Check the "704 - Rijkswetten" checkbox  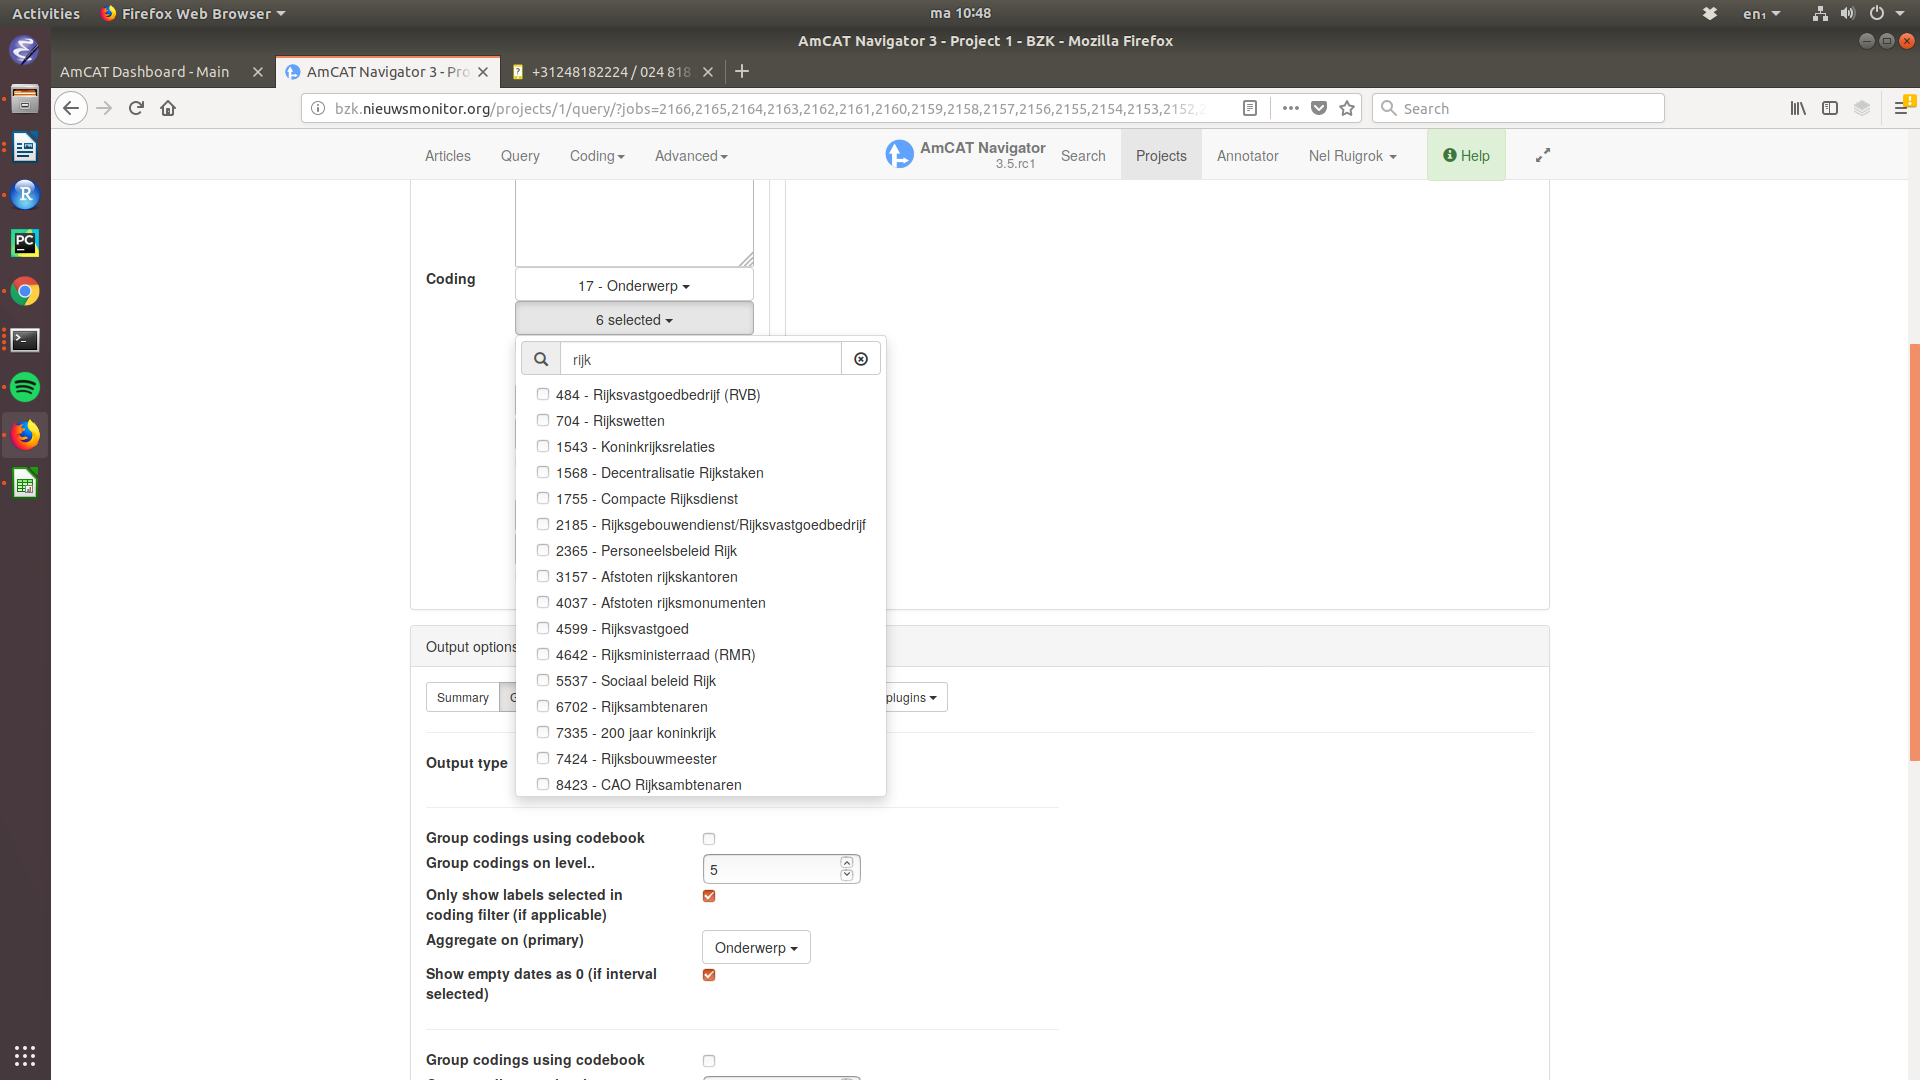pyautogui.click(x=543, y=420)
